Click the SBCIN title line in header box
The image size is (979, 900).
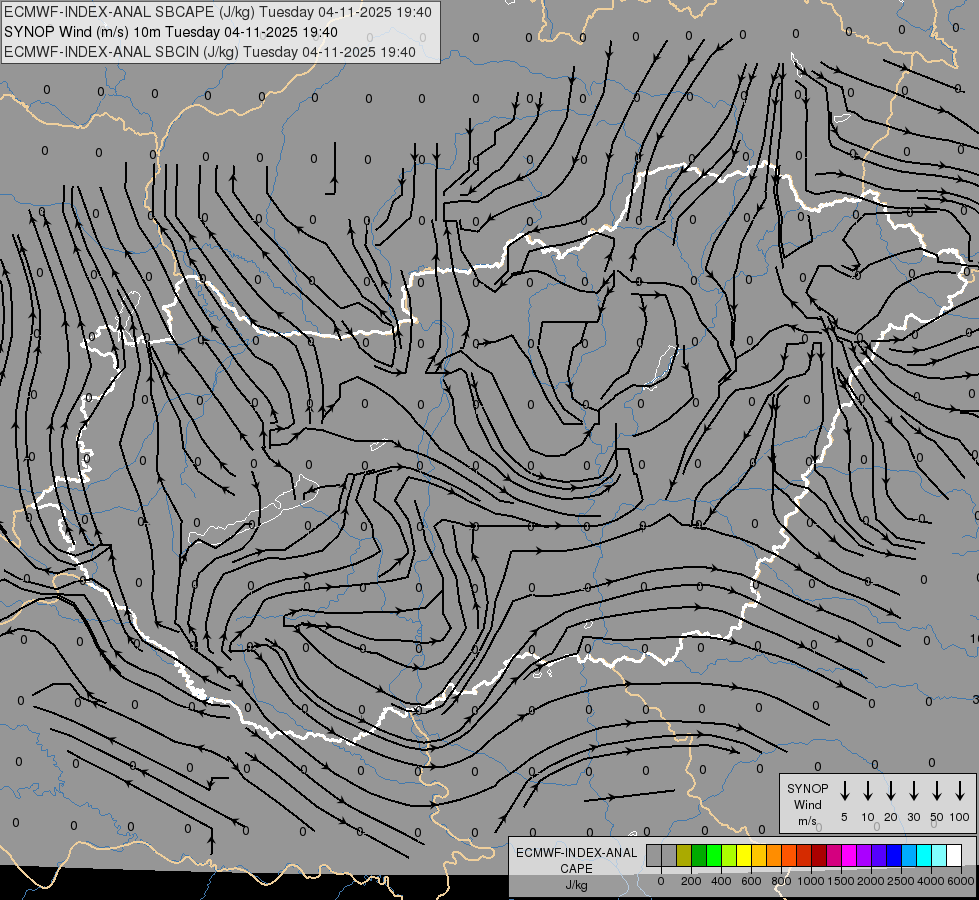pyautogui.click(x=210, y=52)
